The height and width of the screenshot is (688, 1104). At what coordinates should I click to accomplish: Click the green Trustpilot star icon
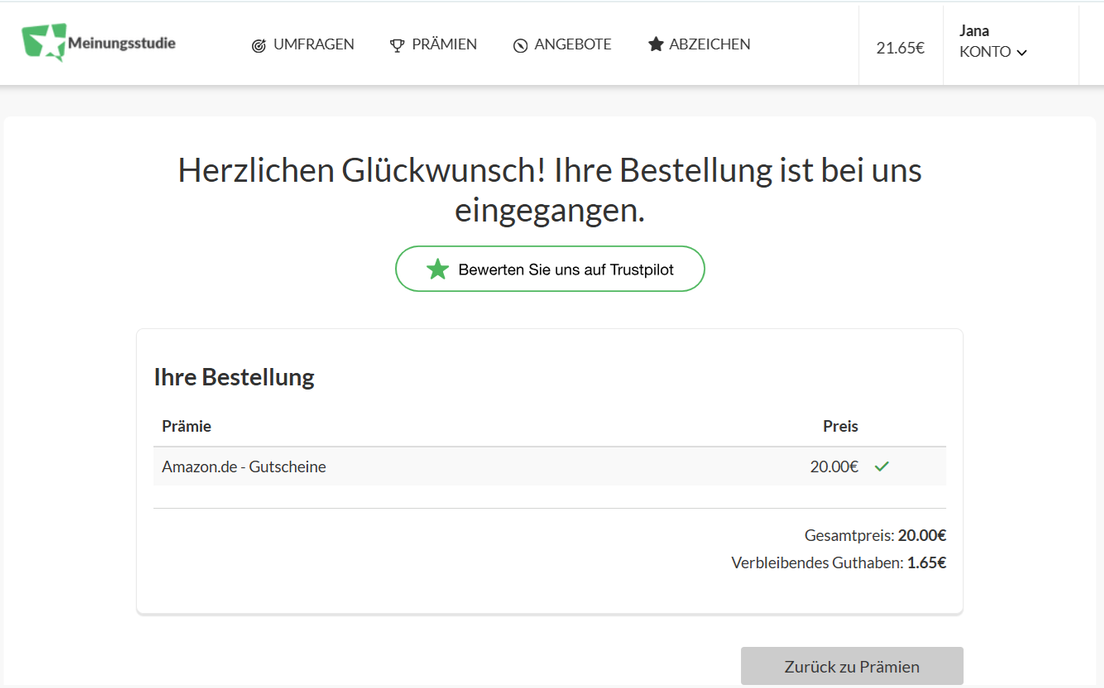[437, 269]
